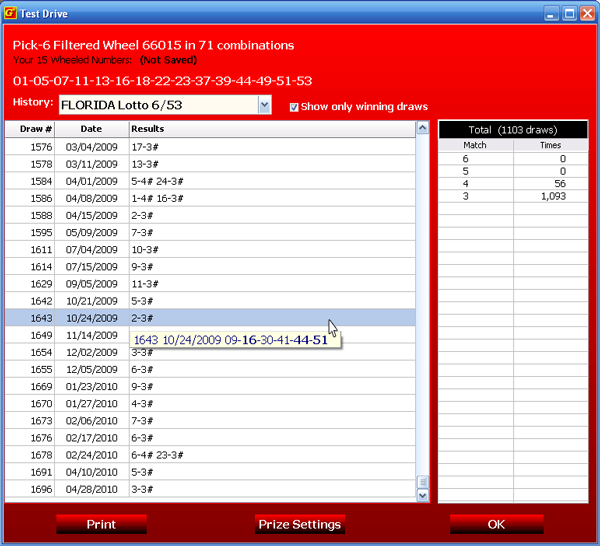
Task: Select draw 1614 dated 07/15/2009
Action: [210, 267]
